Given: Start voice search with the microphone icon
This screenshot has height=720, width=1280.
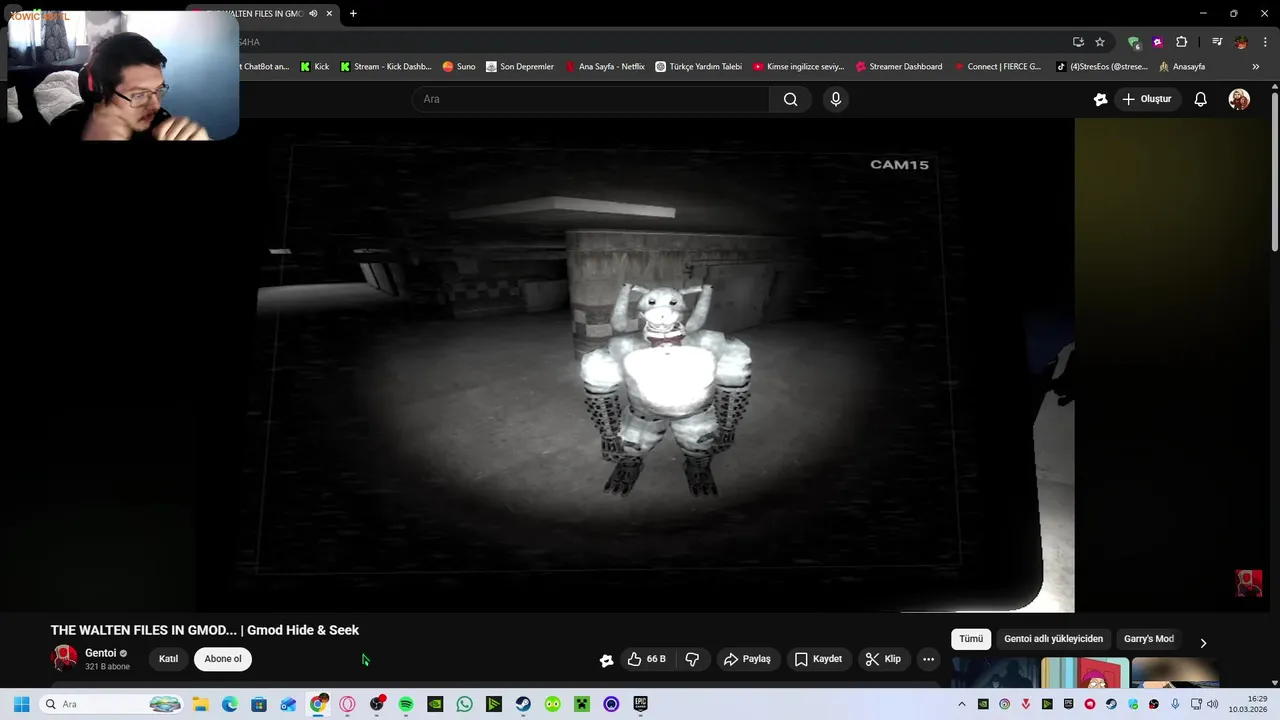Looking at the screenshot, I should 836,99.
